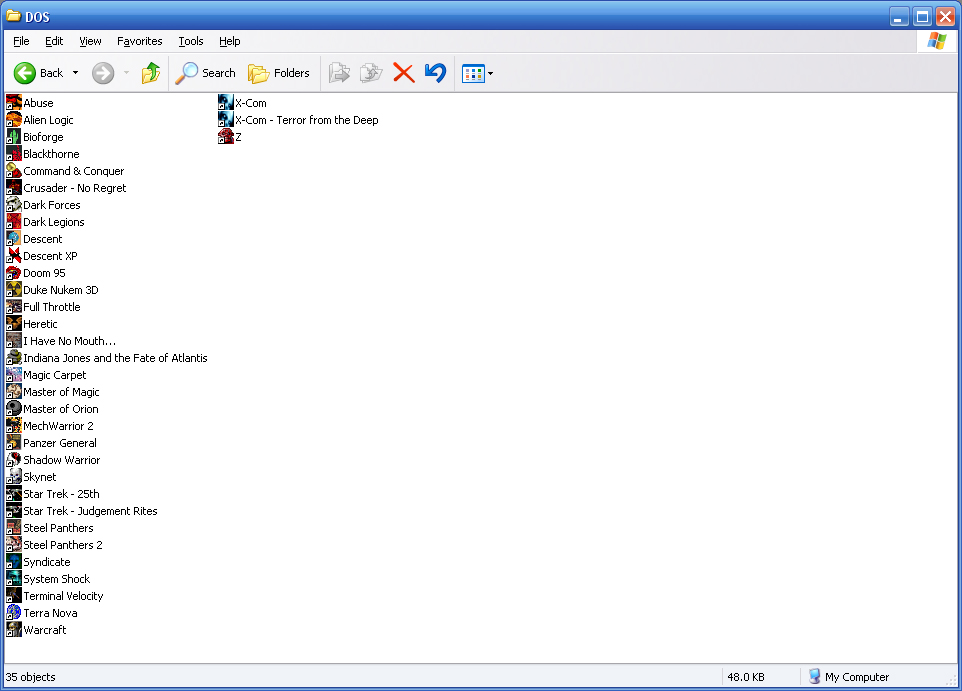Screen dimensions: 962x691
Task: Open the Help menu
Action: click(x=229, y=41)
